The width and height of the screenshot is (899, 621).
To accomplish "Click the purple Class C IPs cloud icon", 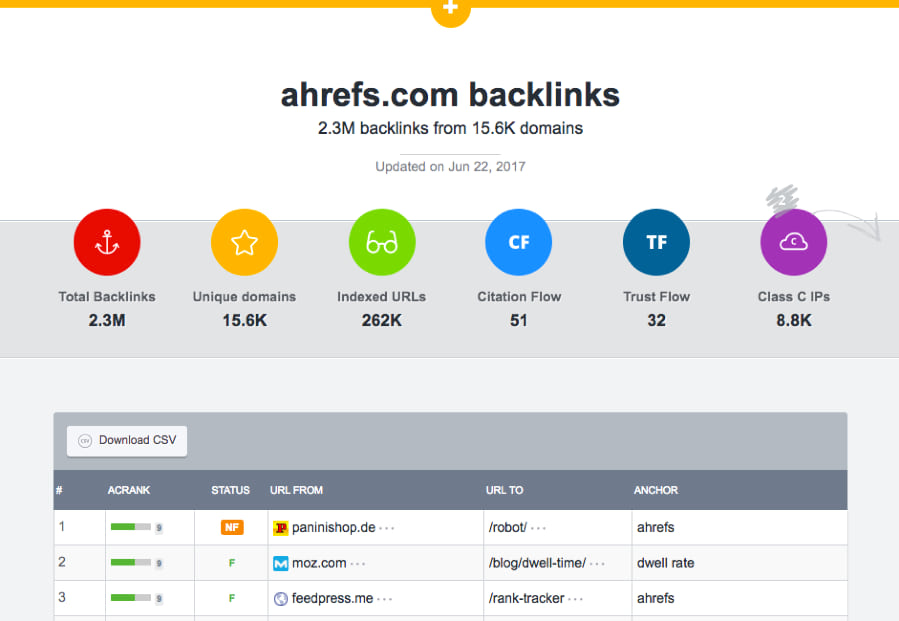I will point(794,243).
